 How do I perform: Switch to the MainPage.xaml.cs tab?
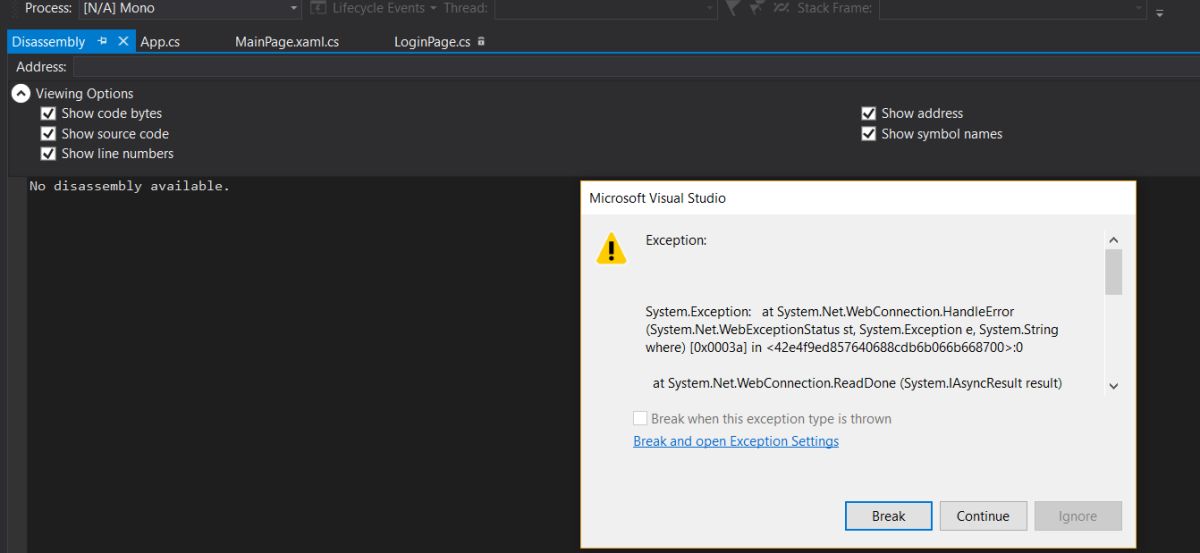287,42
